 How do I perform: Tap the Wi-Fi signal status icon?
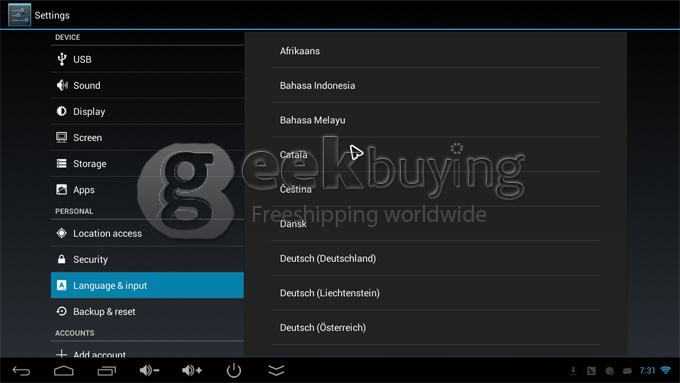click(x=665, y=370)
